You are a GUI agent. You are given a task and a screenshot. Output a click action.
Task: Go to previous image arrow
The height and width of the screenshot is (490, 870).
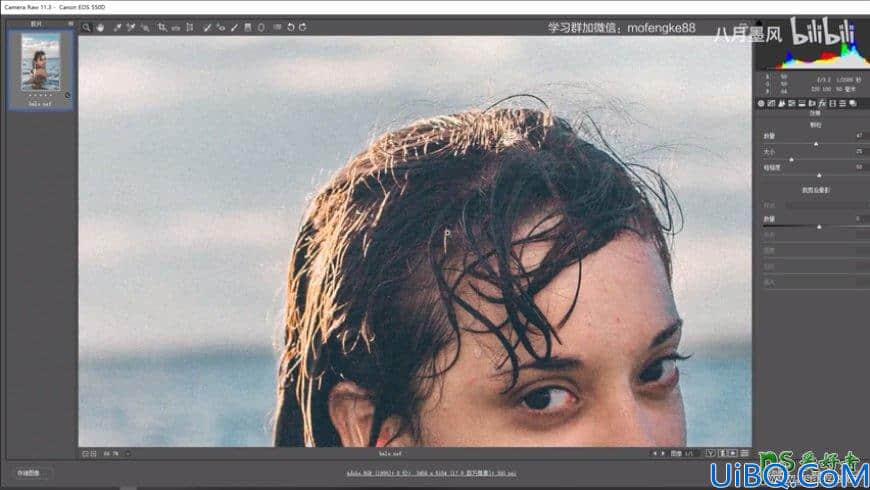655,453
